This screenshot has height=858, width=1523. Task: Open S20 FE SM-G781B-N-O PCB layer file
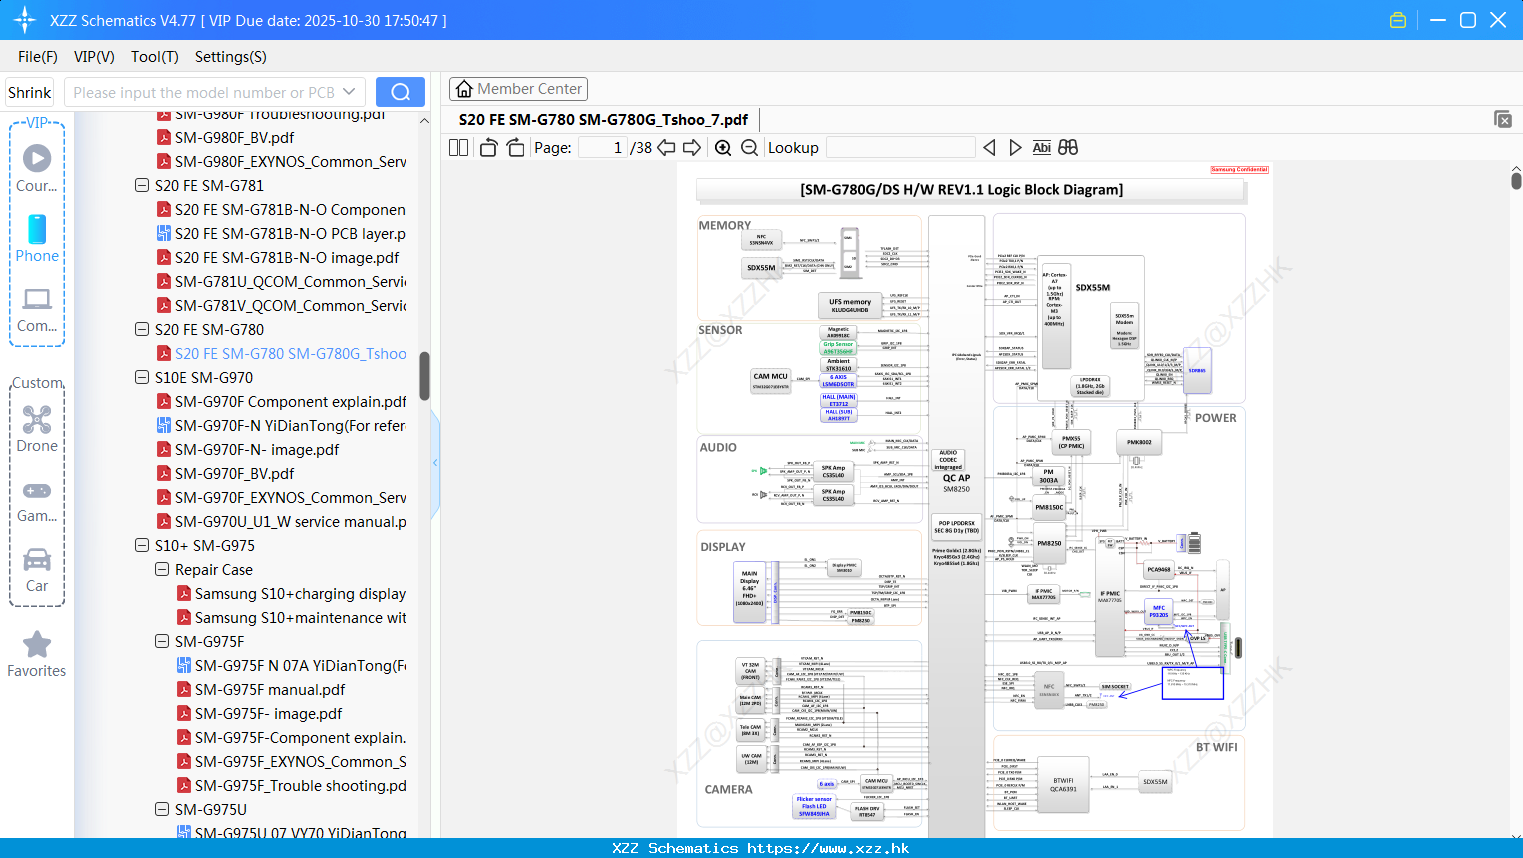click(x=281, y=234)
